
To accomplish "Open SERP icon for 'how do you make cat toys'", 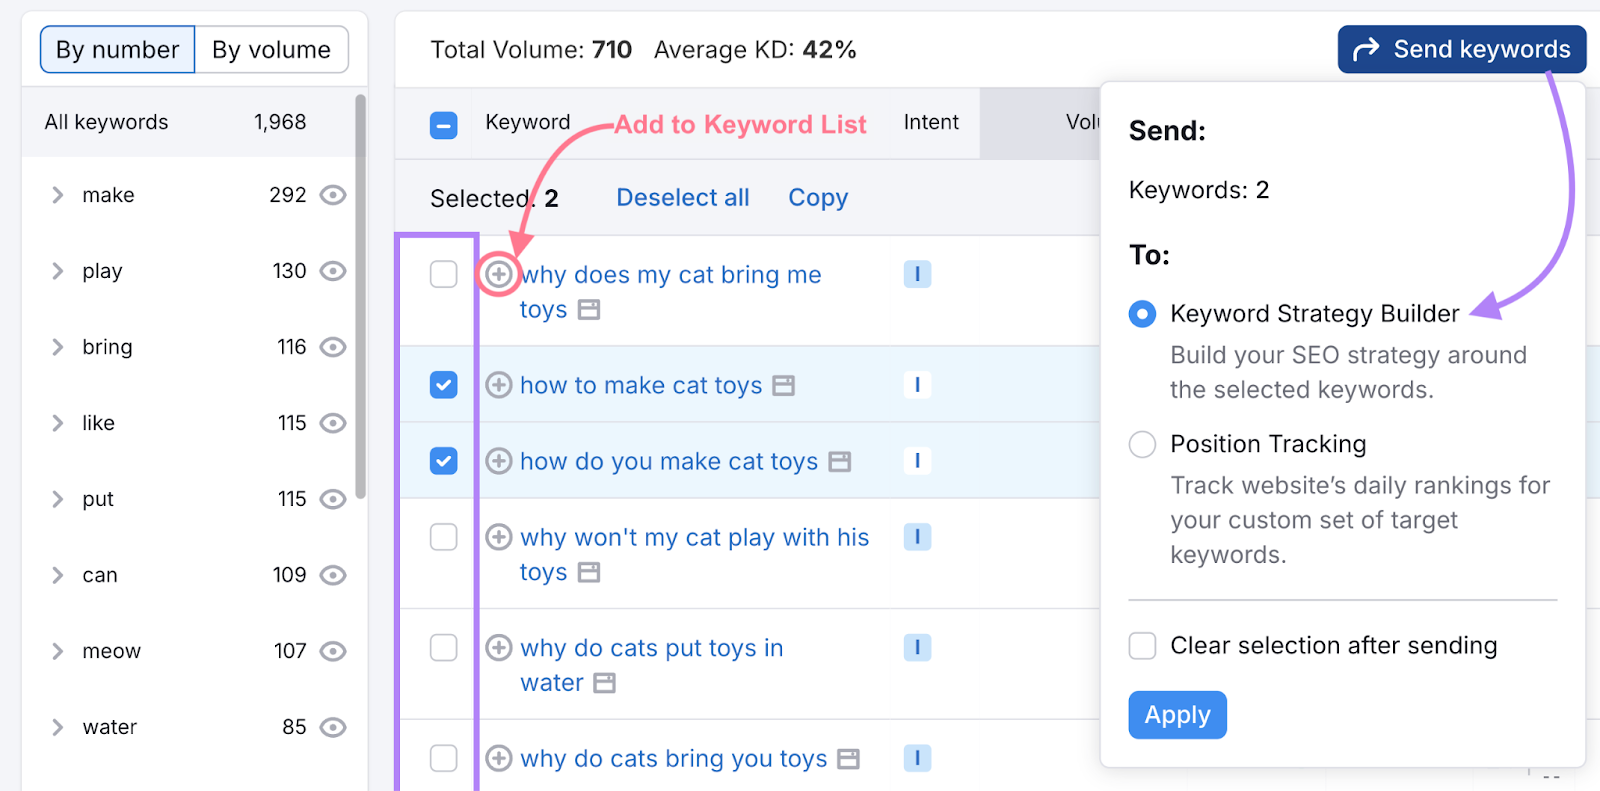I will [x=840, y=461].
